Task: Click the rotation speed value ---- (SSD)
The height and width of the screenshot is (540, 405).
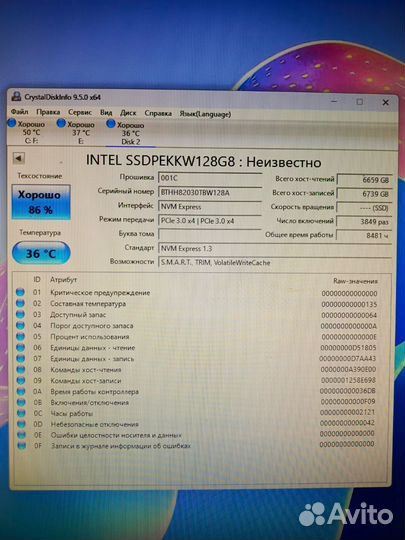Action: (x=364, y=208)
